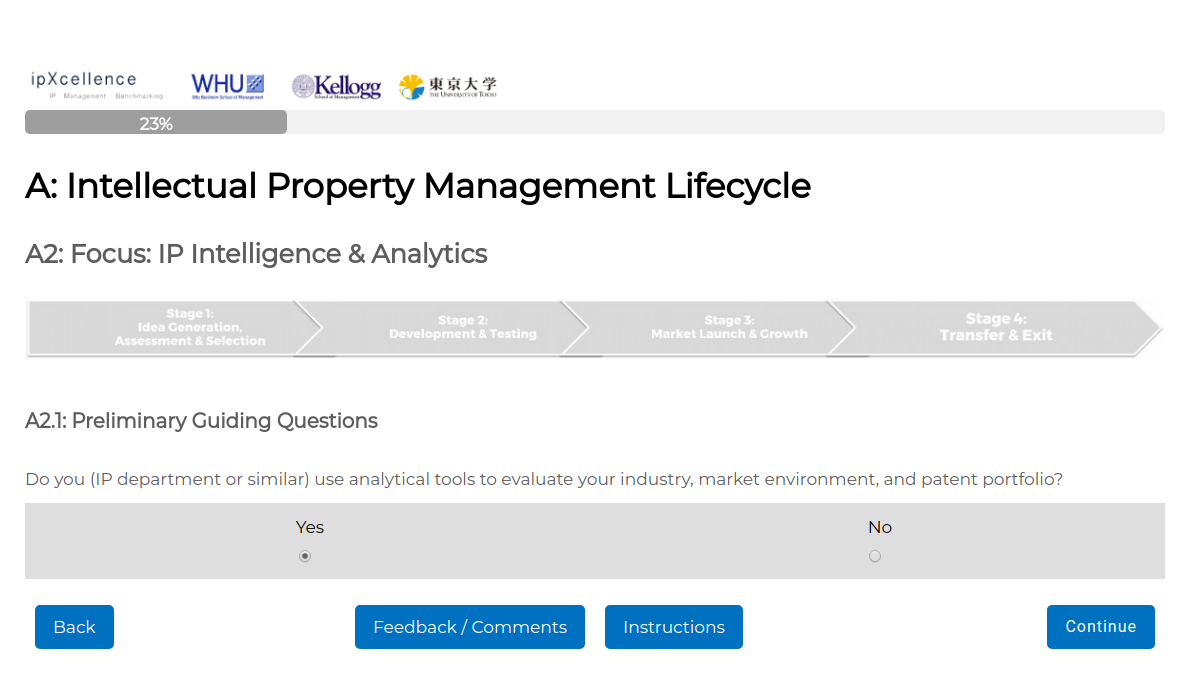
Task: Click the heading 'A: Intellectual Property Management Lifecycle'
Action: 418,186
